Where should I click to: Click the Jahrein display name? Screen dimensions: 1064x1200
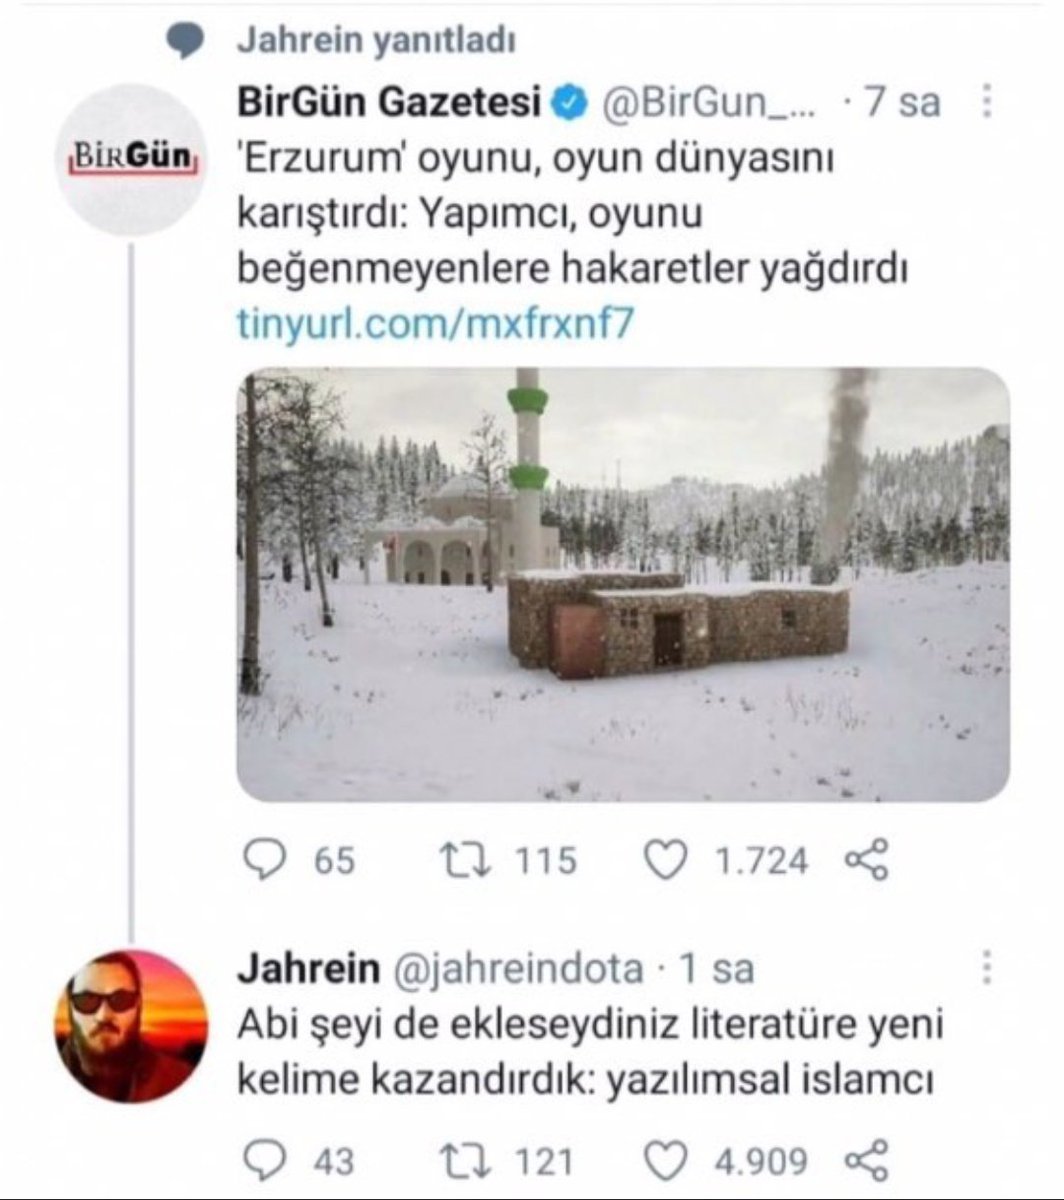(x=308, y=968)
